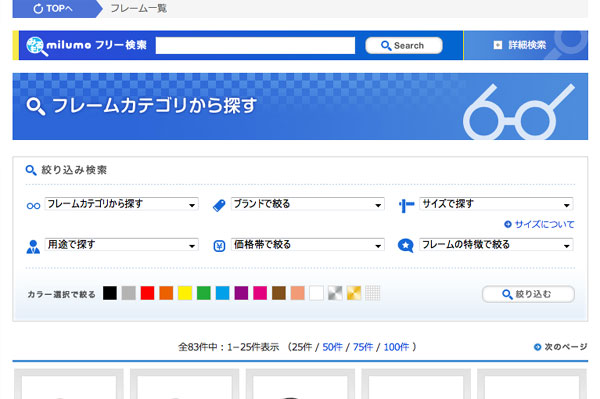This screenshot has width=600, height=399.
Task: Show 50件 per page
Action: point(332,347)
